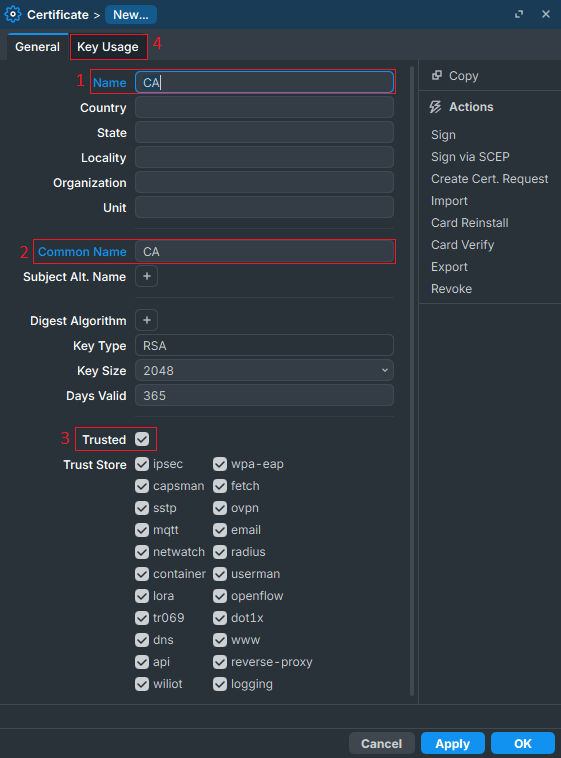Click the form's vertical scrollbar
Viewport: 561px width, 758px height.
(x=412, y=381)
